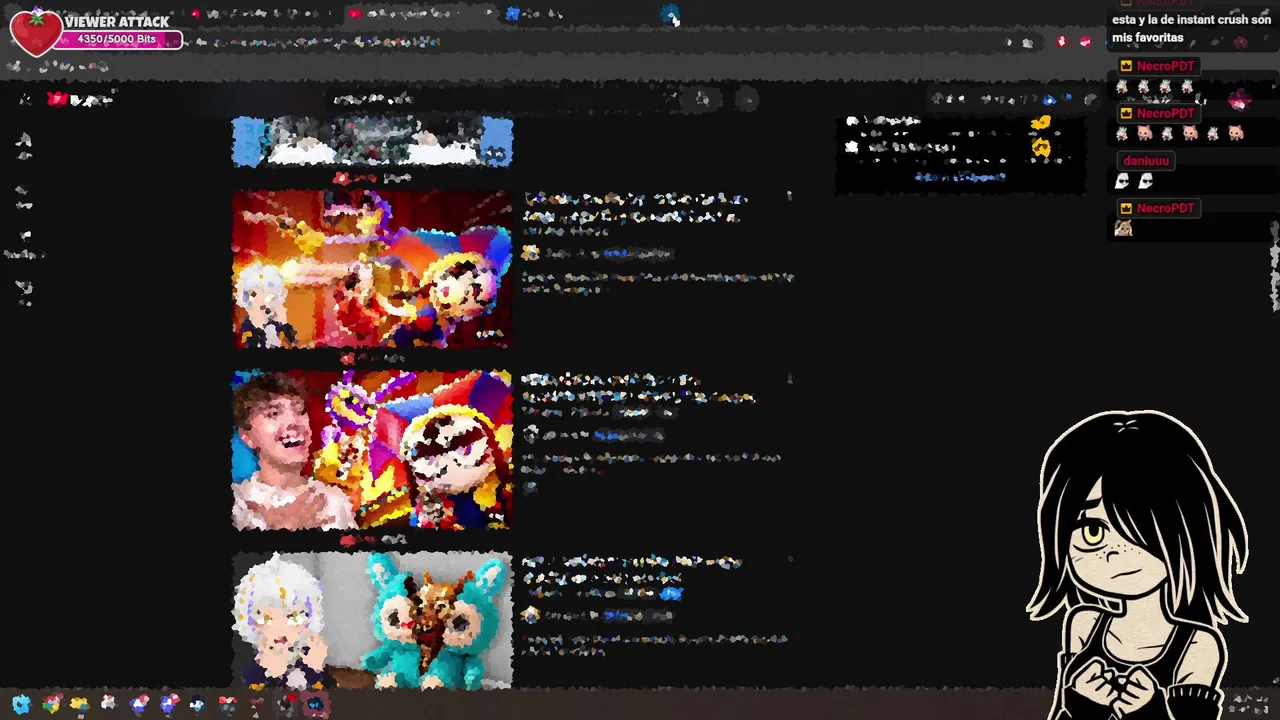Open Google Chrome from the taskbar
1280x720 pixels.
(51, 704)
